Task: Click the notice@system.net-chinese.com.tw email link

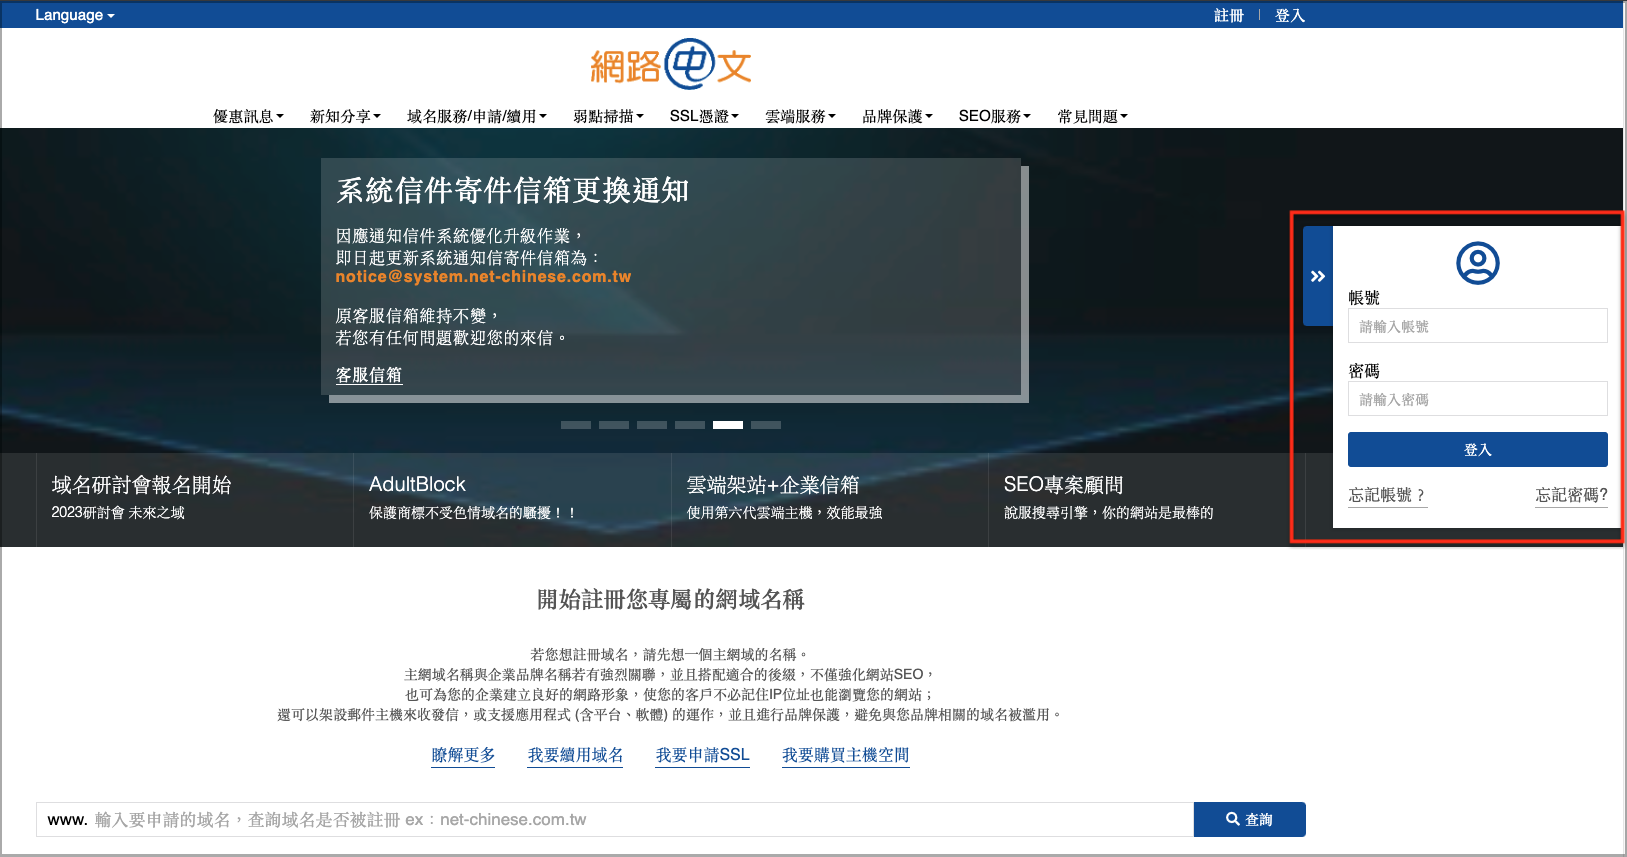Action: click(x=483, y=277)
